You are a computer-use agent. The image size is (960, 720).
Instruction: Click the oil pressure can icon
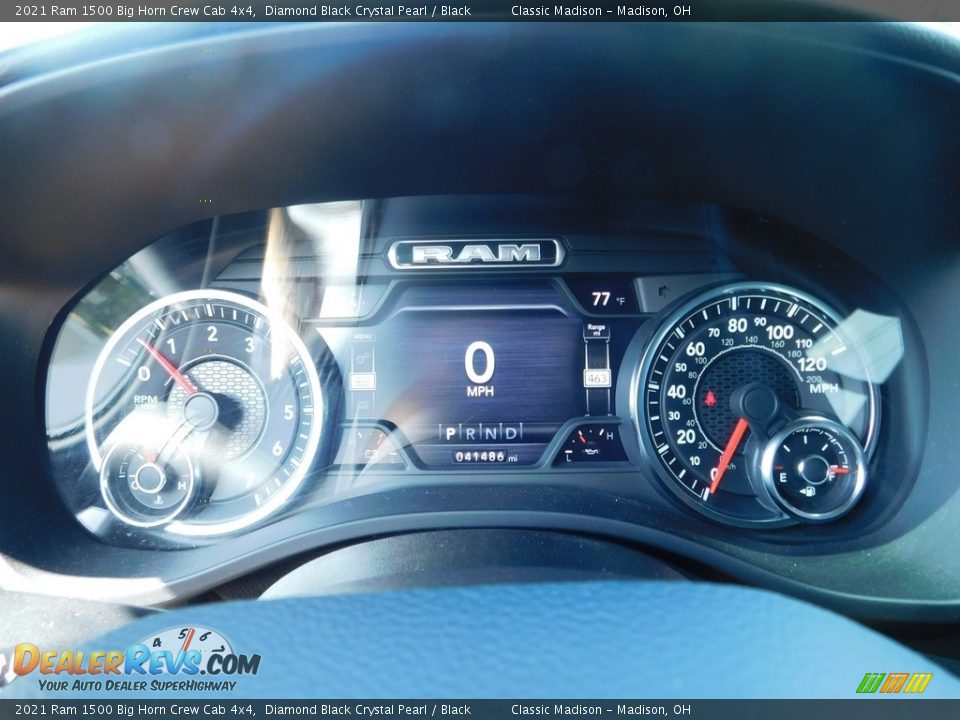pyautogui.click(x=590, y=451)
